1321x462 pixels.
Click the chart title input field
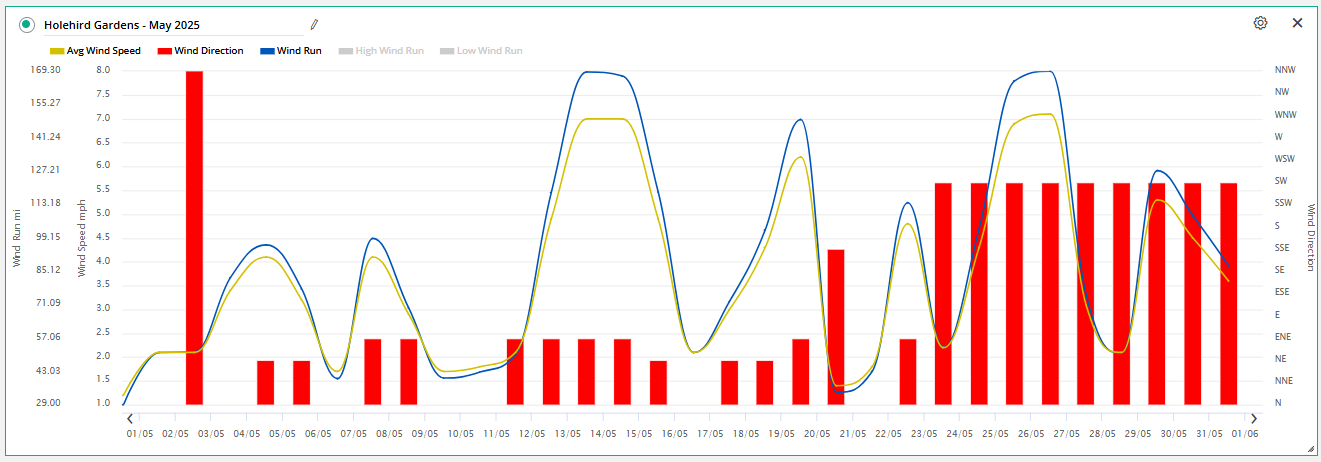tap(171, 25)
